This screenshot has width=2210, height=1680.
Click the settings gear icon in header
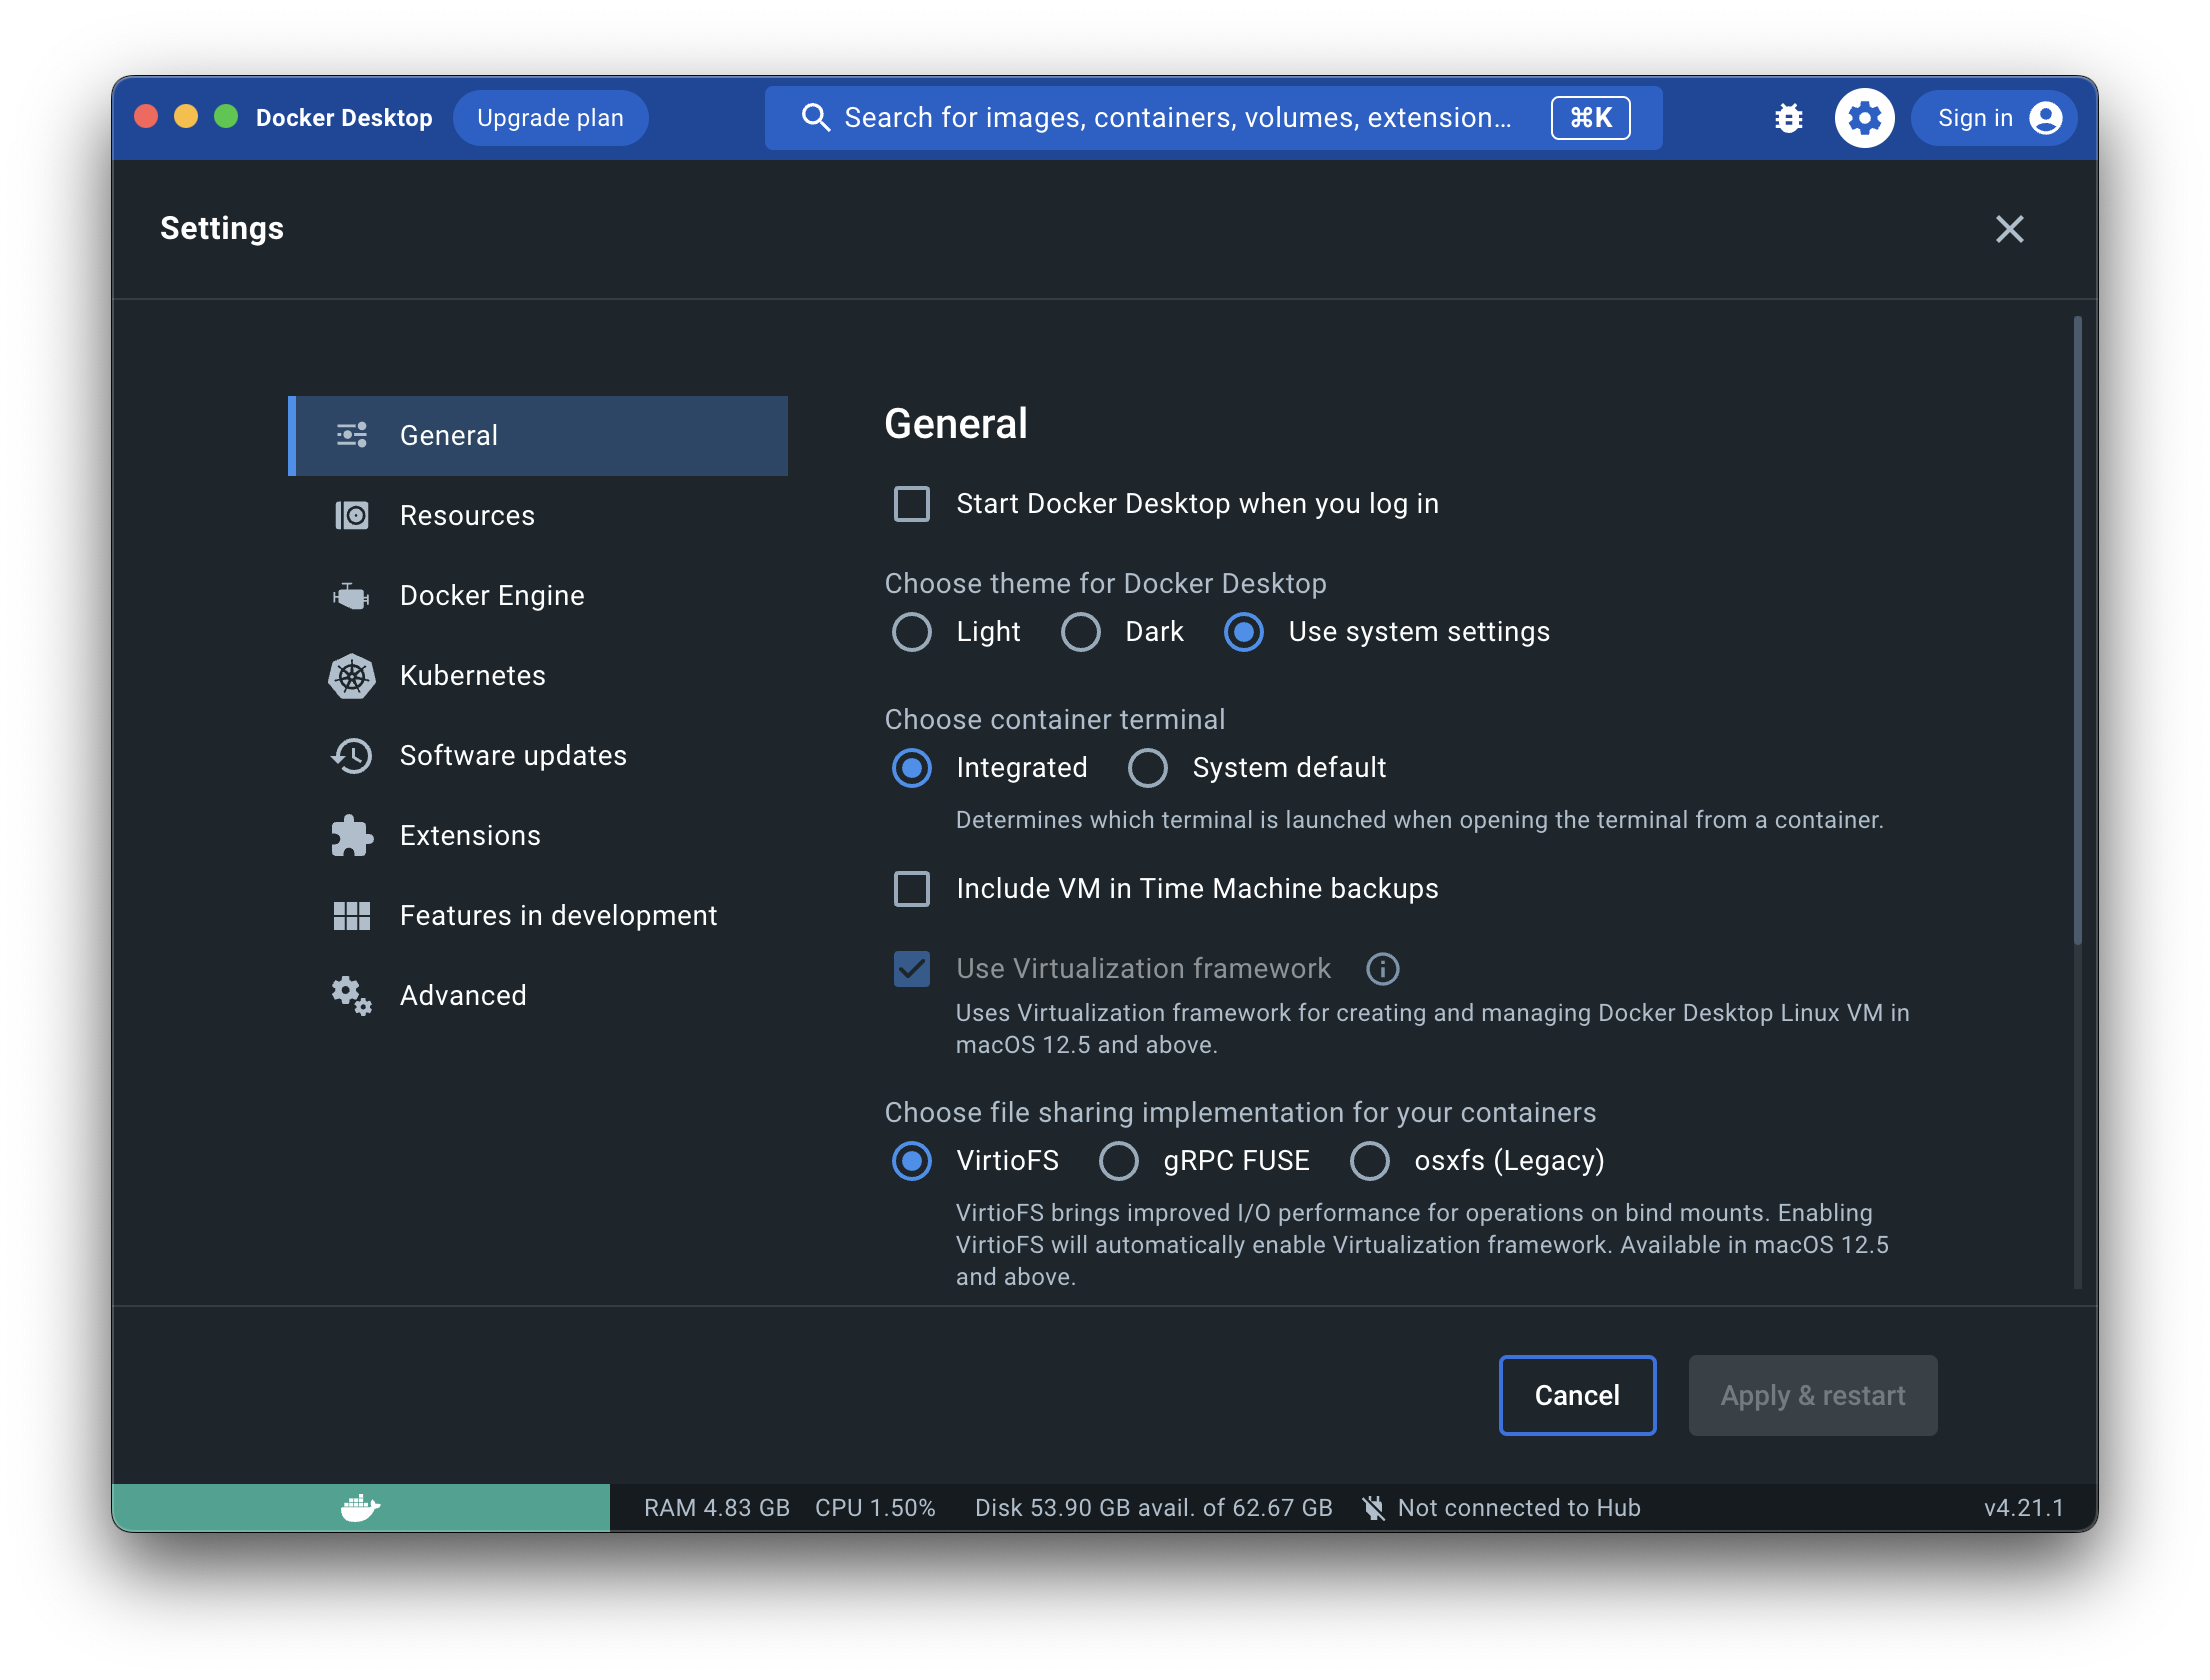coord(1865,118)
